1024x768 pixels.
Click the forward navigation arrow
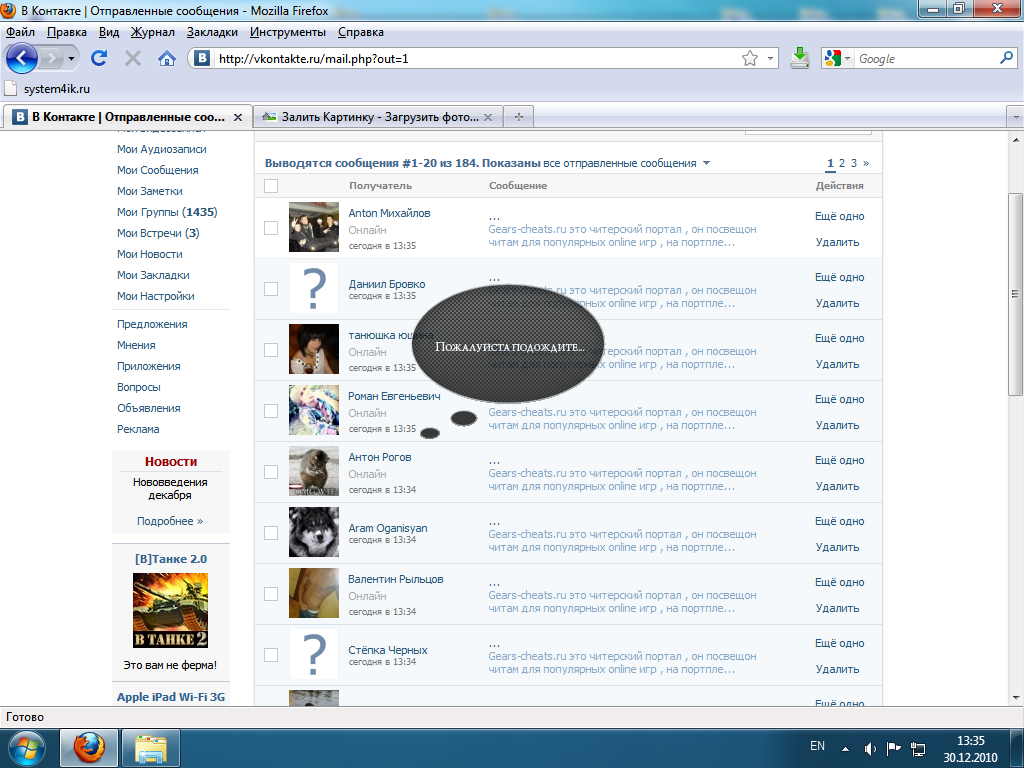click(x=51, y=59)
